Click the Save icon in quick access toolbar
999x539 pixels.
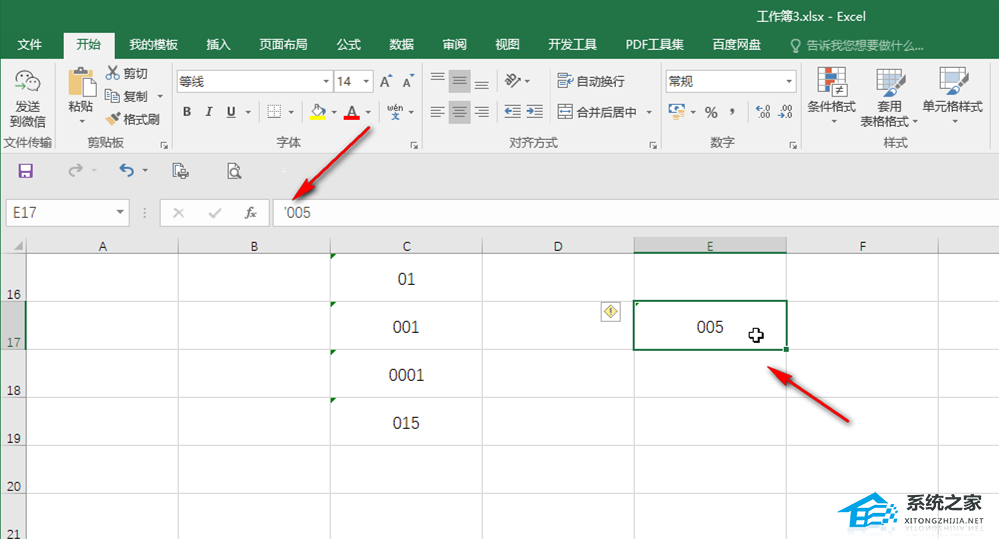tap(26, 171)
